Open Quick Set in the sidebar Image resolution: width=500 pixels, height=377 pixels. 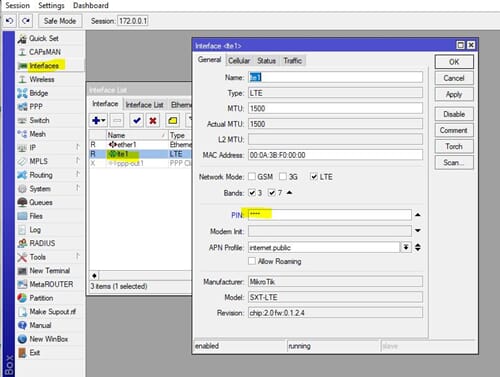tap(44, 38)
